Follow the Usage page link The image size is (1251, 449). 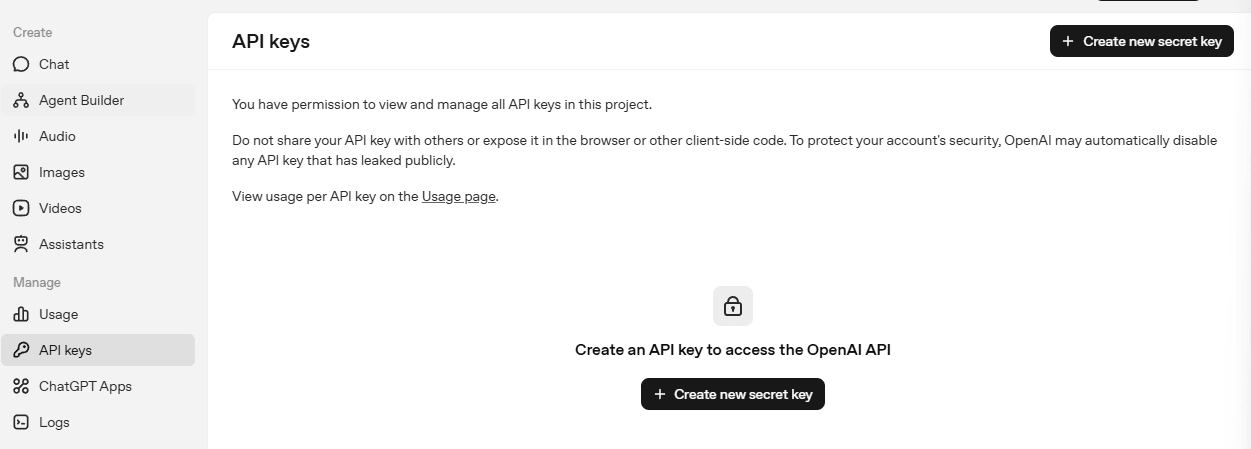click(x=458, y=196)
